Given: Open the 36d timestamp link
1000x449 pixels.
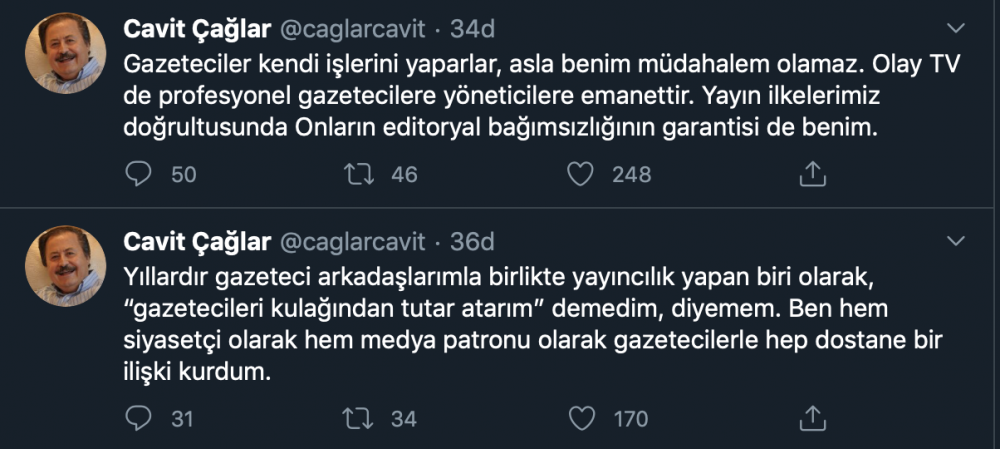Looking at the screenshot, I should pos(473,242).
